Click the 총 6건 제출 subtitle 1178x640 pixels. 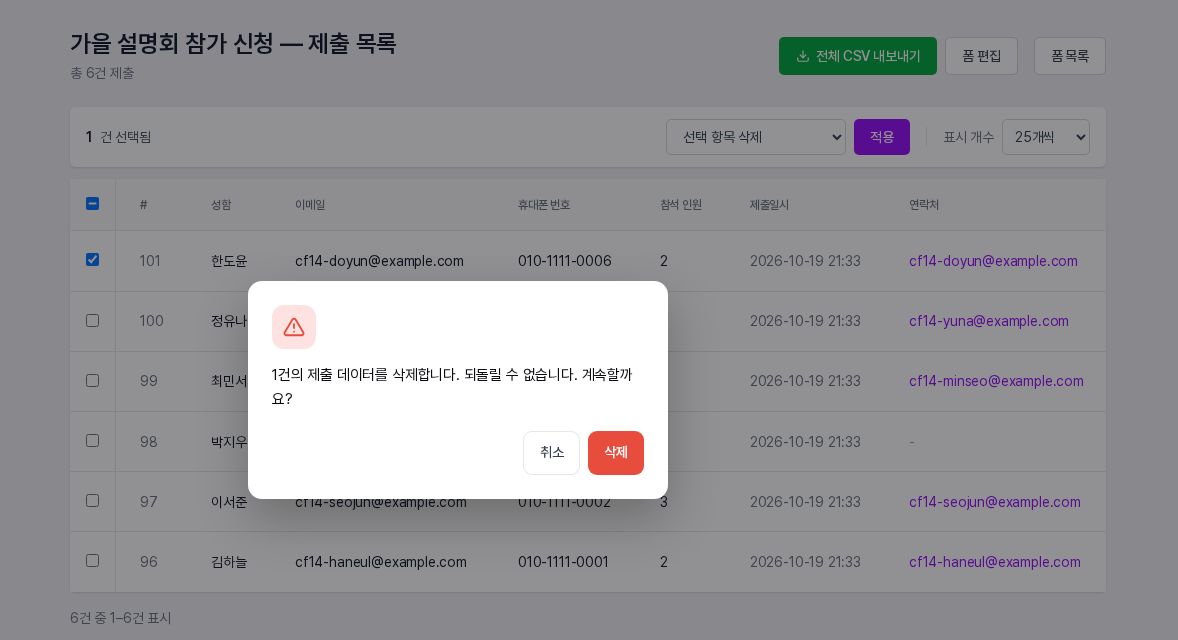point(102,73)
